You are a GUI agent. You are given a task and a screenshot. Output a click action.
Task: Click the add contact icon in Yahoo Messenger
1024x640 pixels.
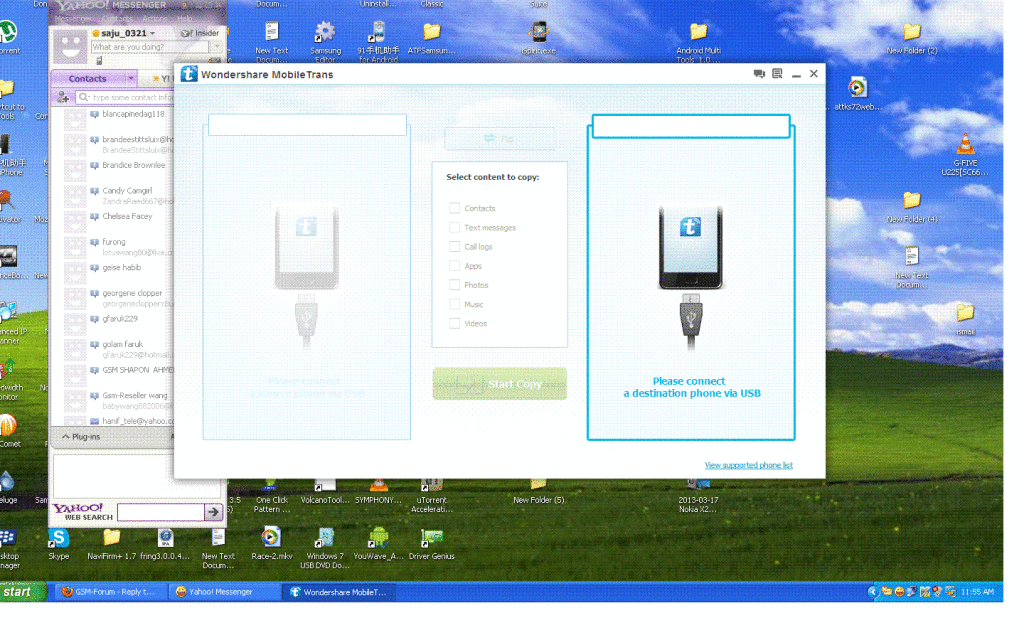coord(63,97)
